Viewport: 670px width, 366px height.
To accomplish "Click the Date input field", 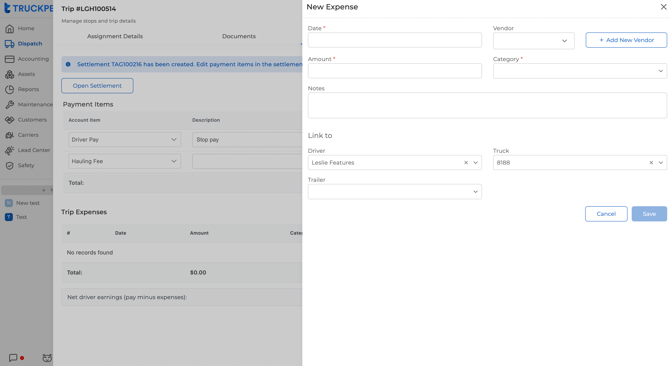I will 394,40.
